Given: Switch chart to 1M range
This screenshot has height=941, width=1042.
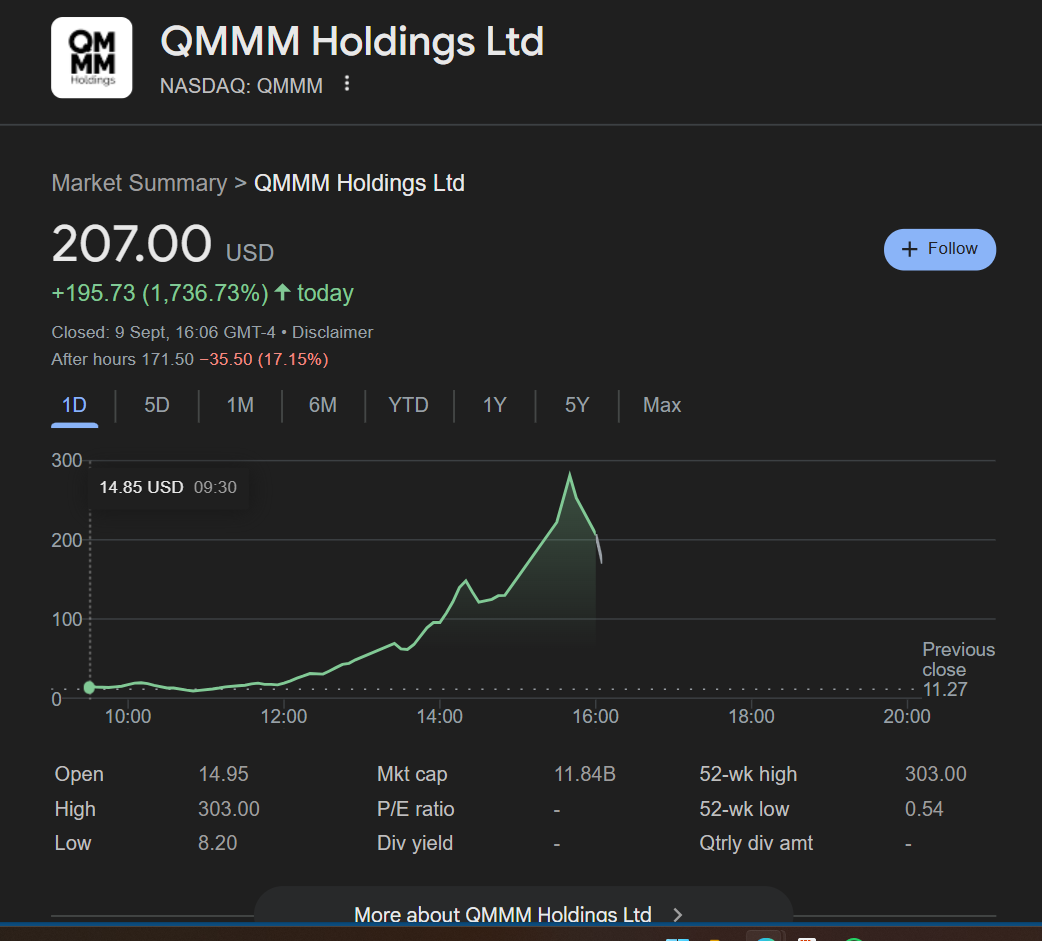Looking at the screenshot, I should pos(240,405).
